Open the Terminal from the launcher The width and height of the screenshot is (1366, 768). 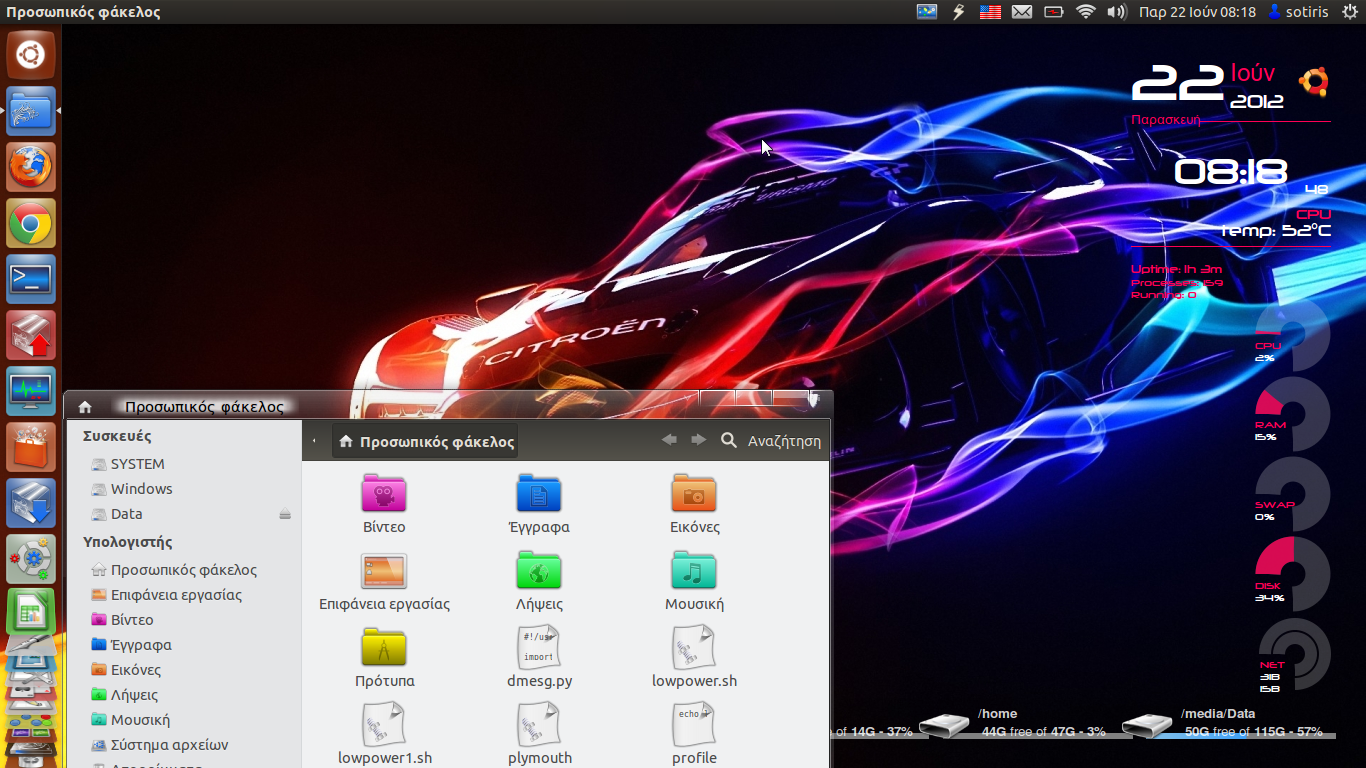[31, 280]
